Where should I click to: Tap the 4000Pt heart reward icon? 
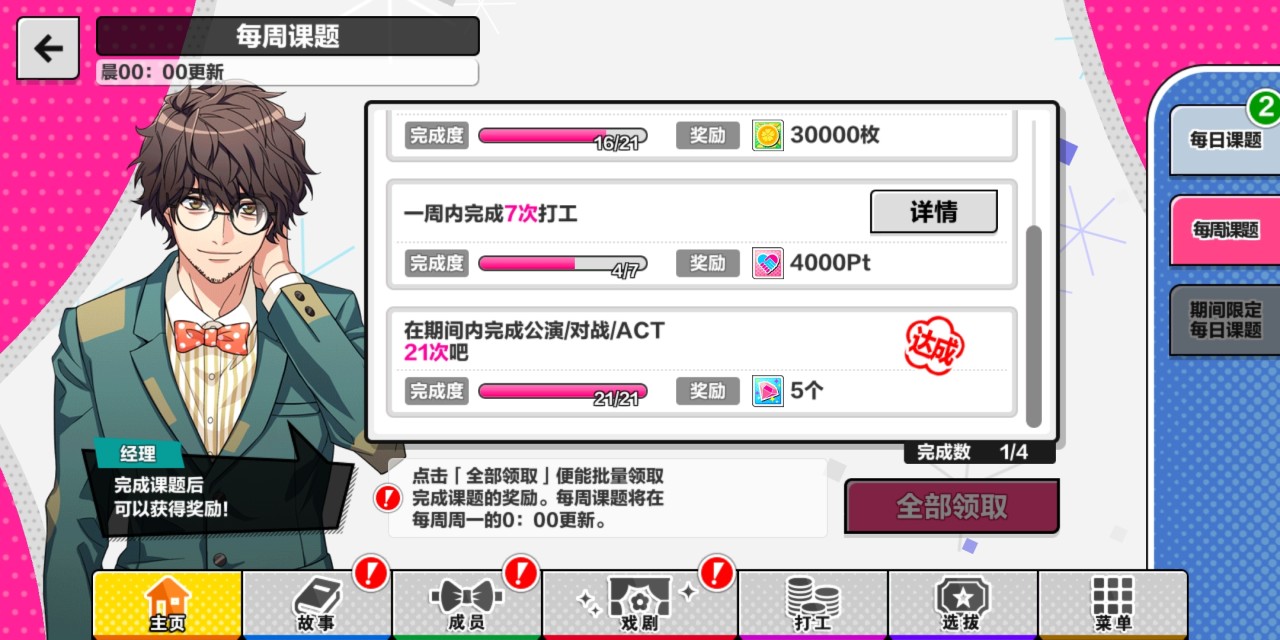pos(767,263)
